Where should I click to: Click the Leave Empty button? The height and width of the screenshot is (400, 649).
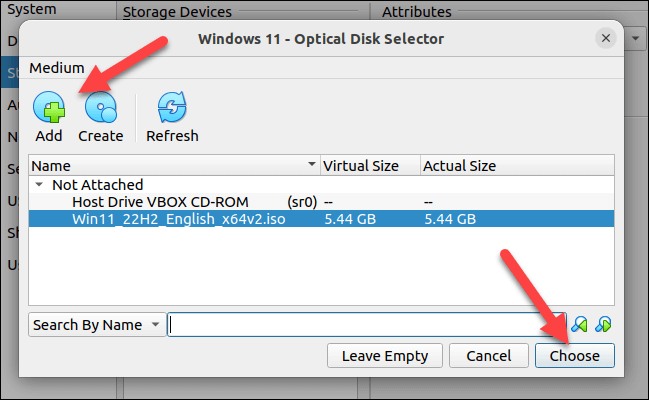click(384, 356)
